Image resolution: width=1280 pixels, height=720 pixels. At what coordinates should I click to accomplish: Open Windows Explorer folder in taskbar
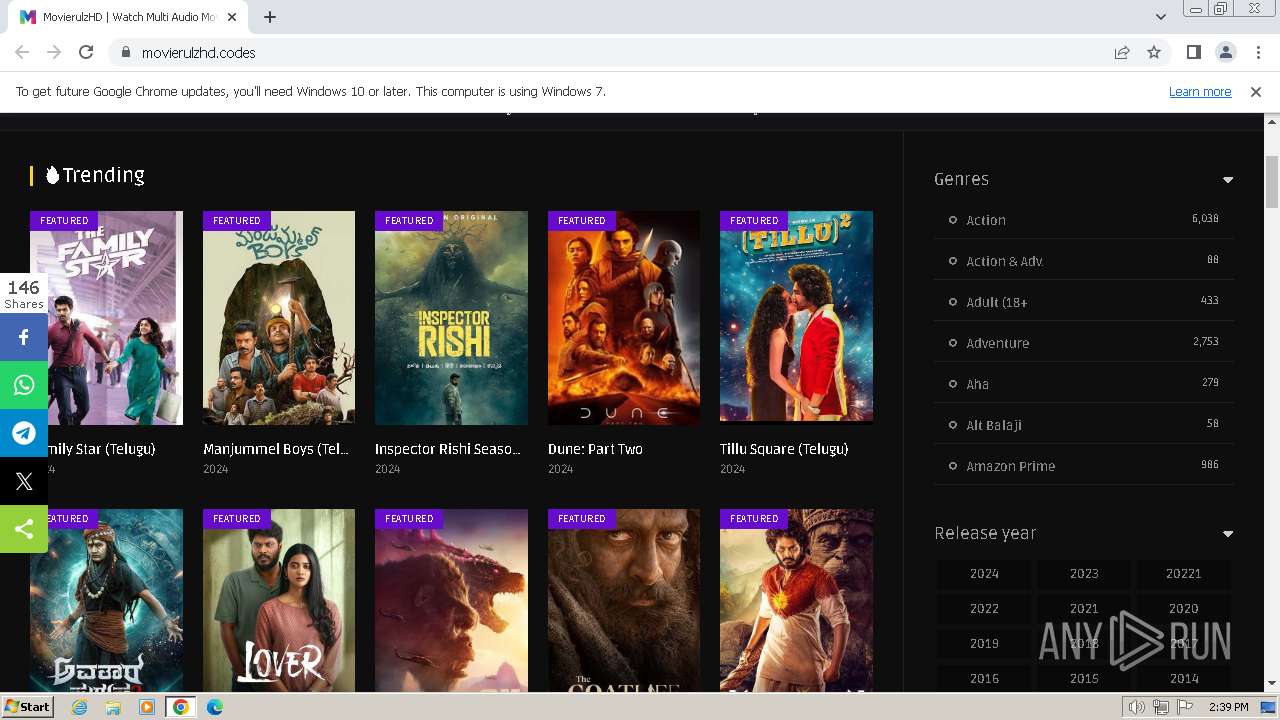[x=113, y=707]
